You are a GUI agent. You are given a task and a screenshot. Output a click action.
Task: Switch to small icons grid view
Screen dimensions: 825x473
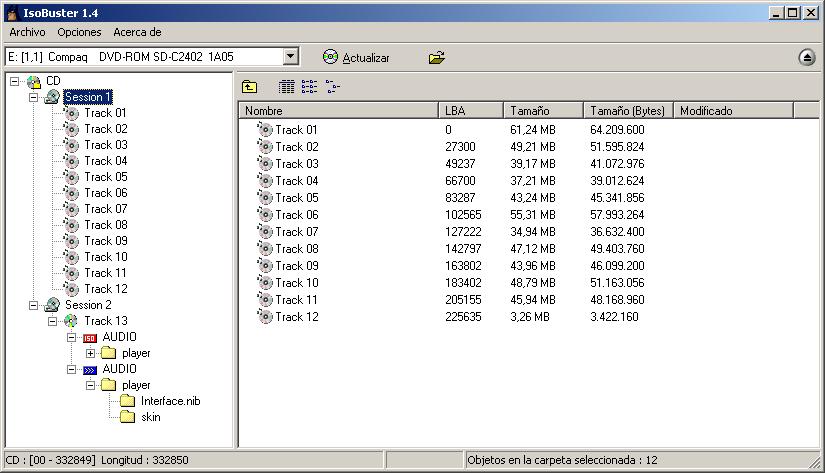[x=287, y=88]
